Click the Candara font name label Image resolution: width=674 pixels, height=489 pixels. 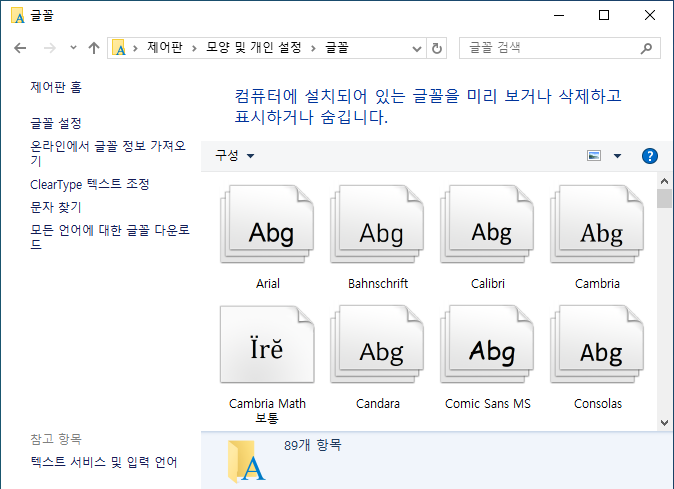point(378,403)
